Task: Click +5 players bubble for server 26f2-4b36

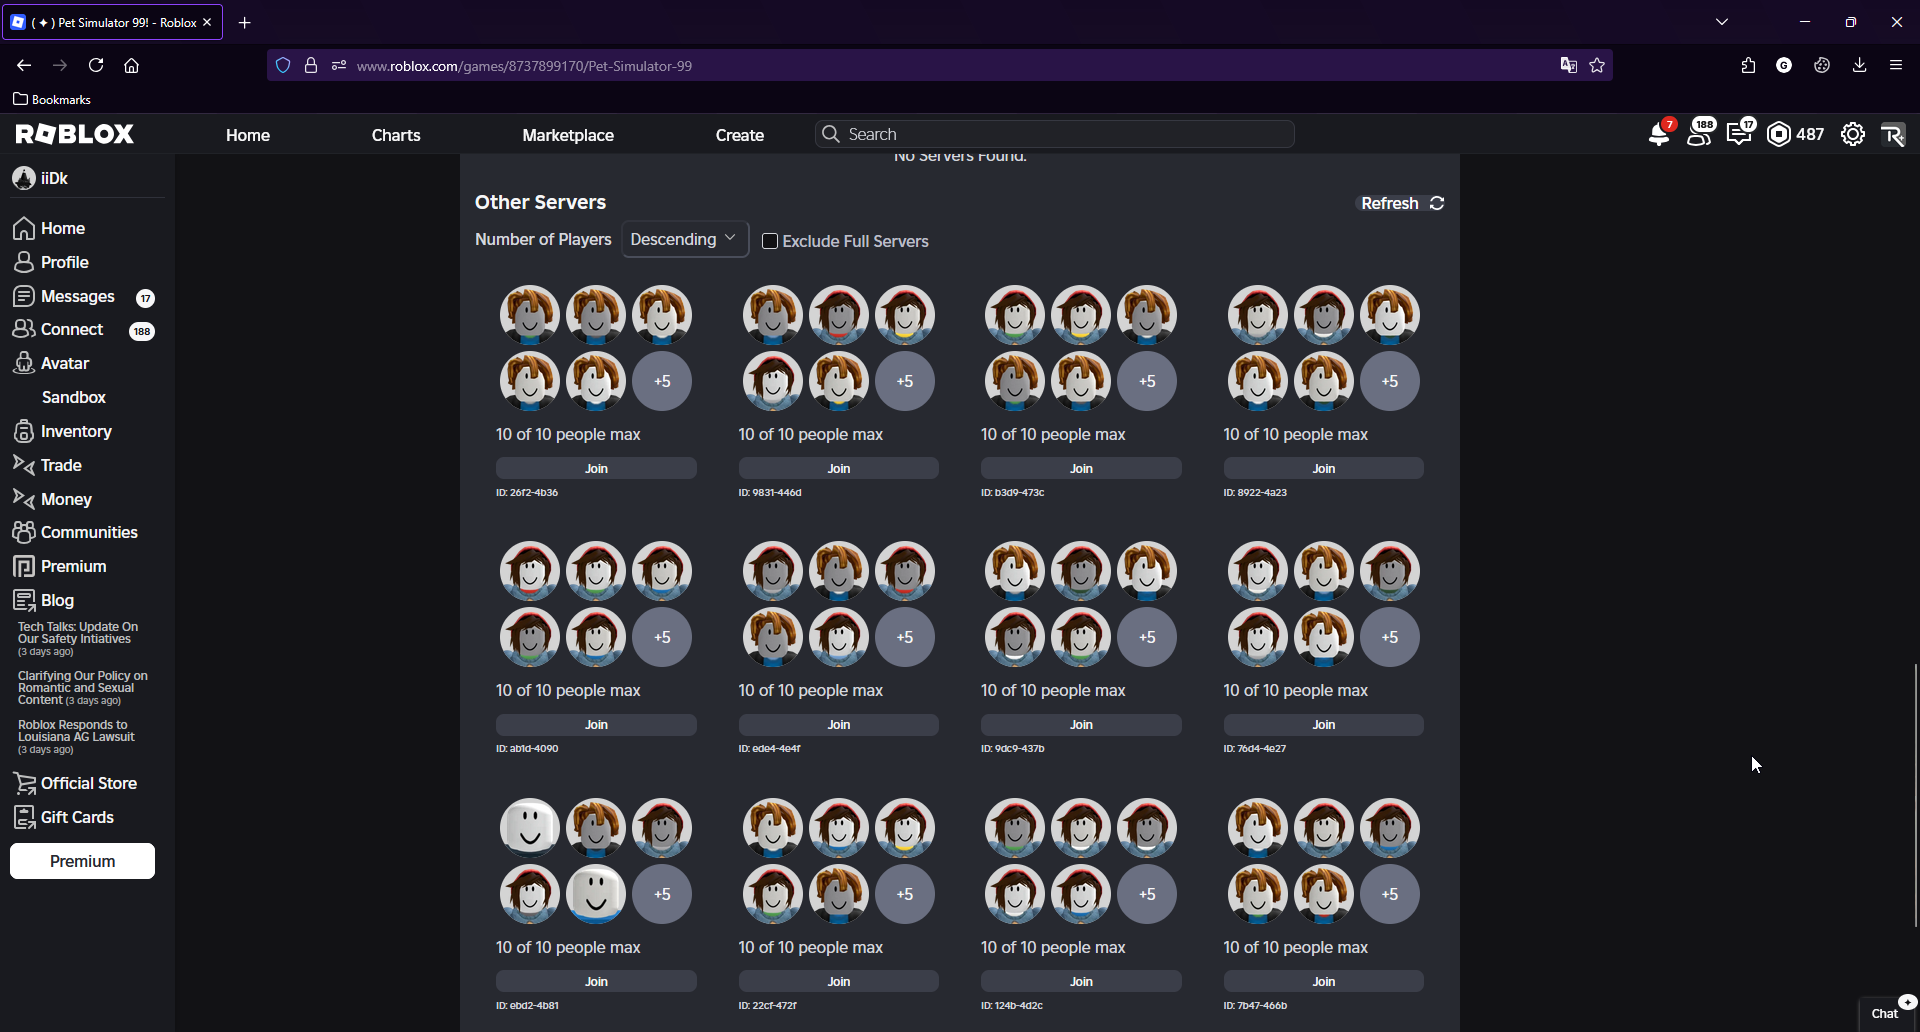Action: [x=662, y=381]
